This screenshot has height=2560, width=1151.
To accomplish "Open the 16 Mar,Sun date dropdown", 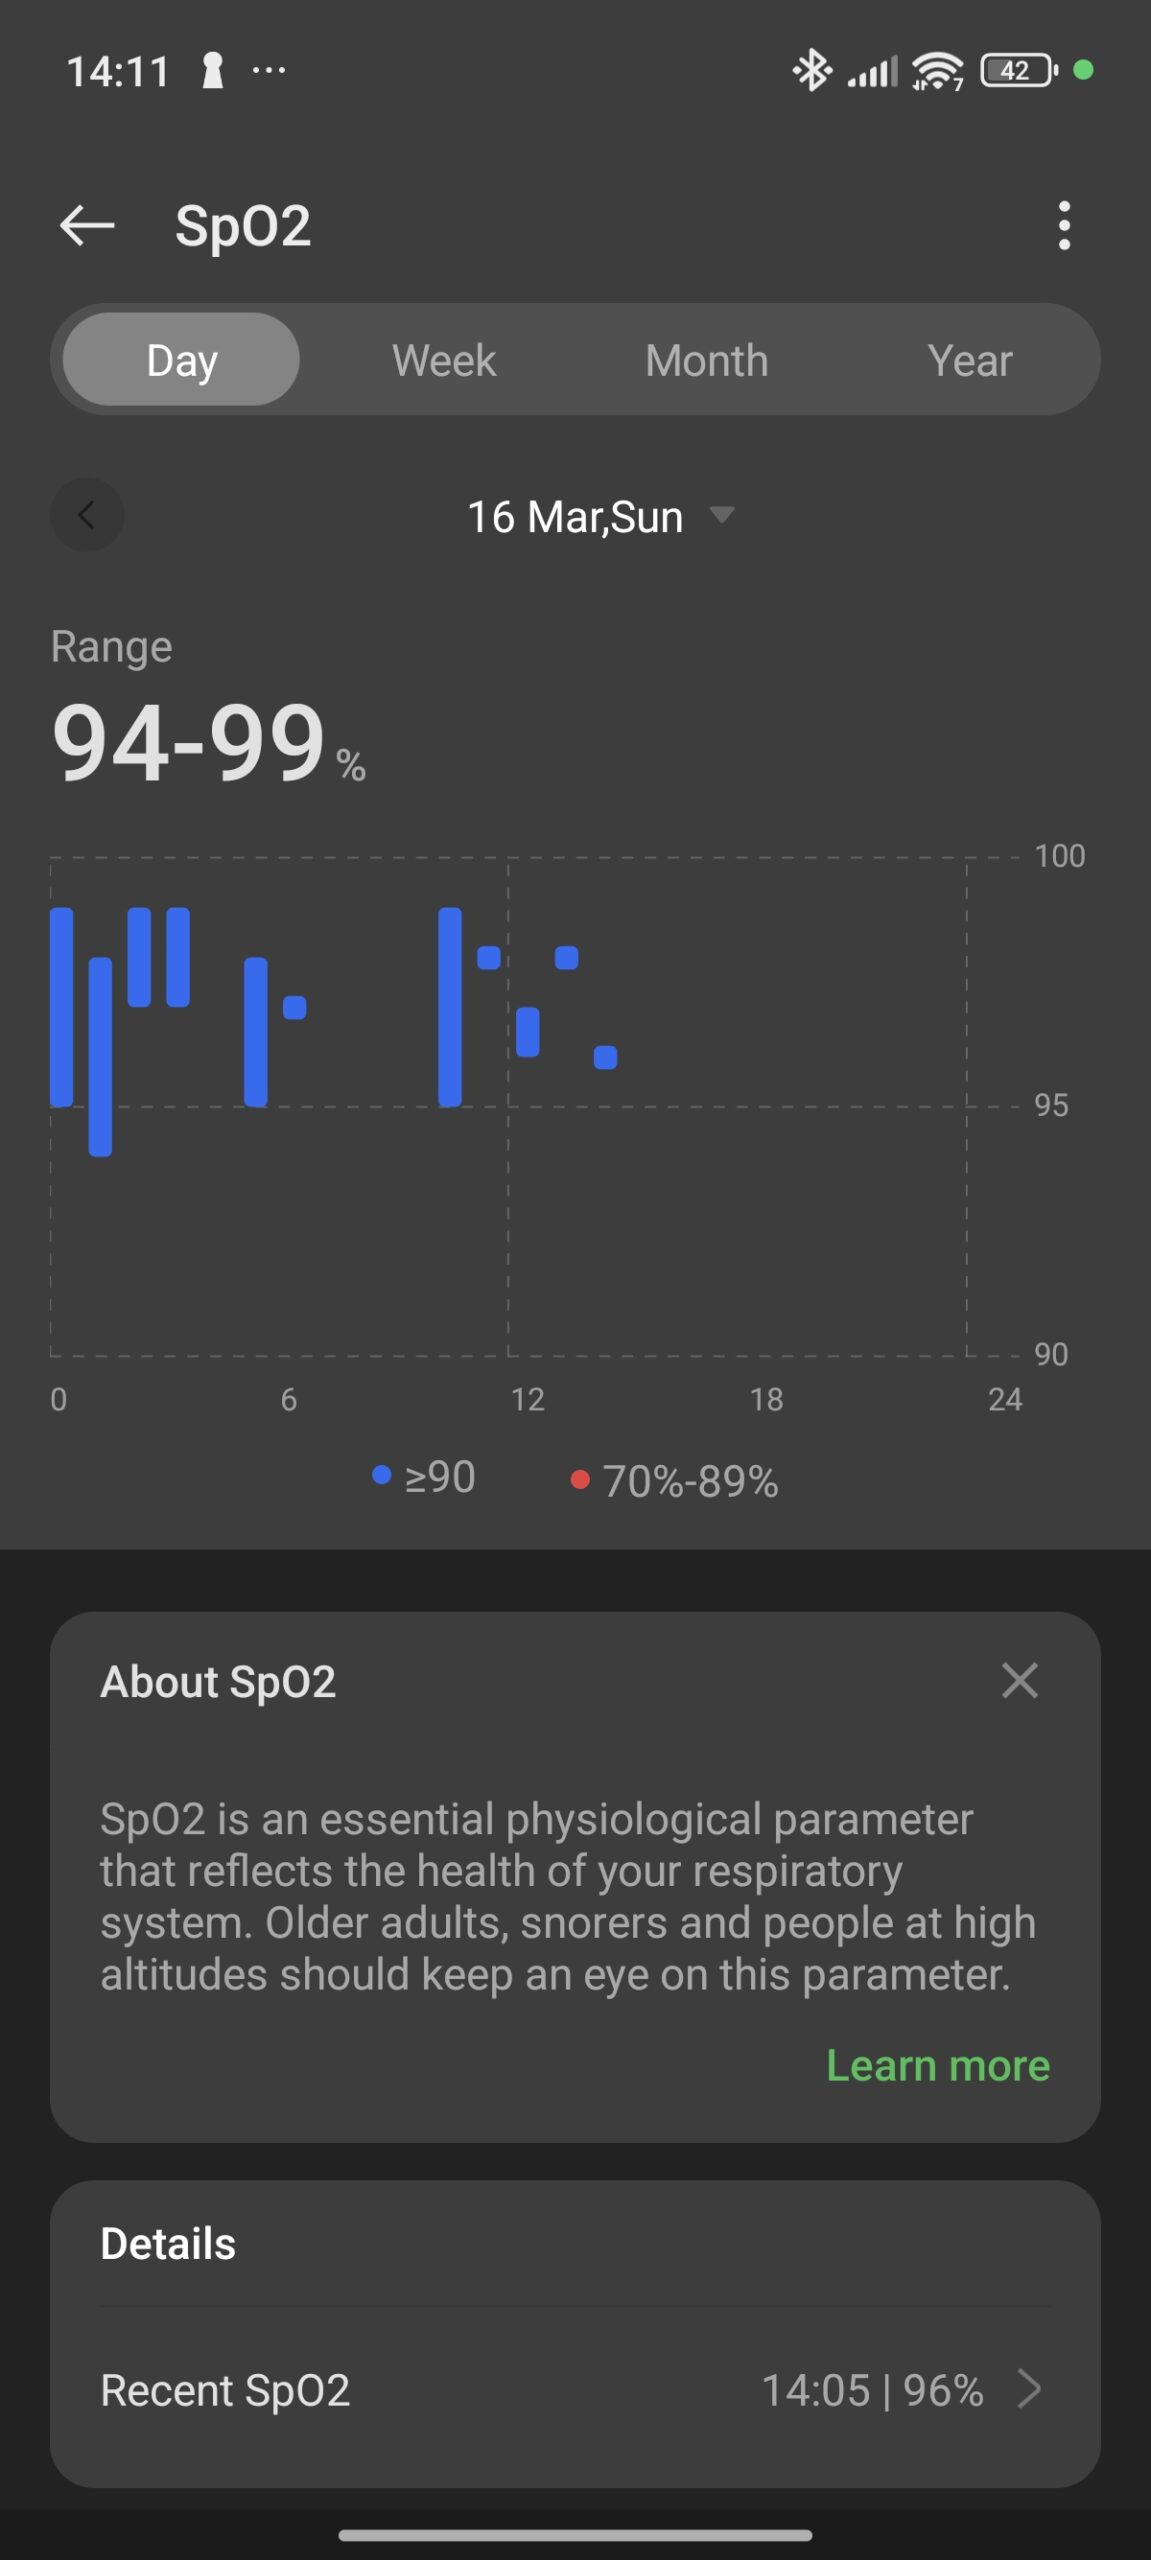I will tap(575, 517).
